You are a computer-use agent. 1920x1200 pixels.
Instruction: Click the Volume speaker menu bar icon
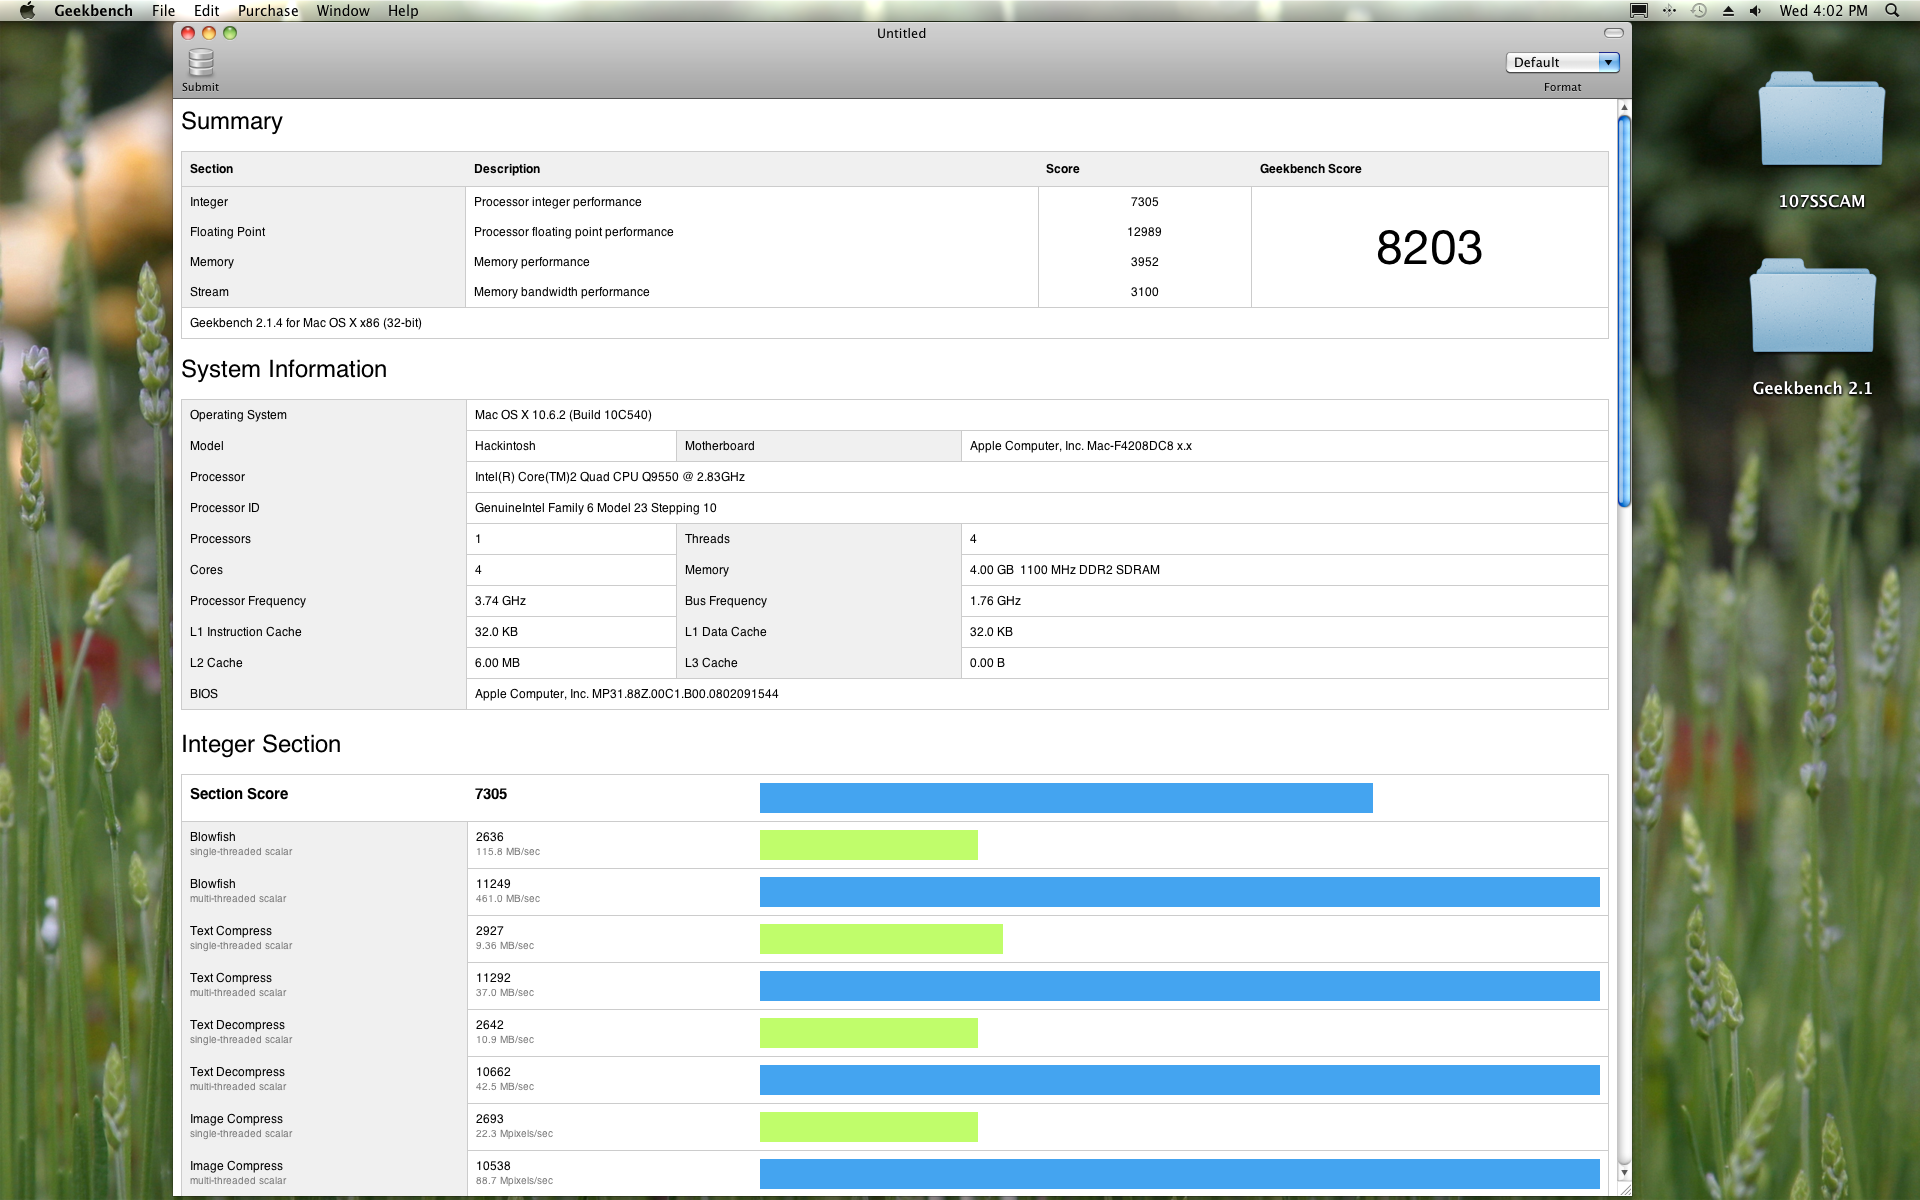tap(1756, 10)
